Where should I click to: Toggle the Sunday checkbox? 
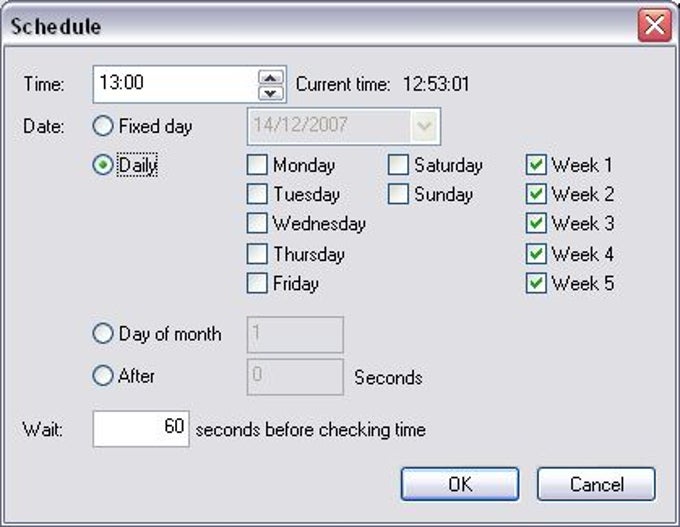click(x=398, y=194)
